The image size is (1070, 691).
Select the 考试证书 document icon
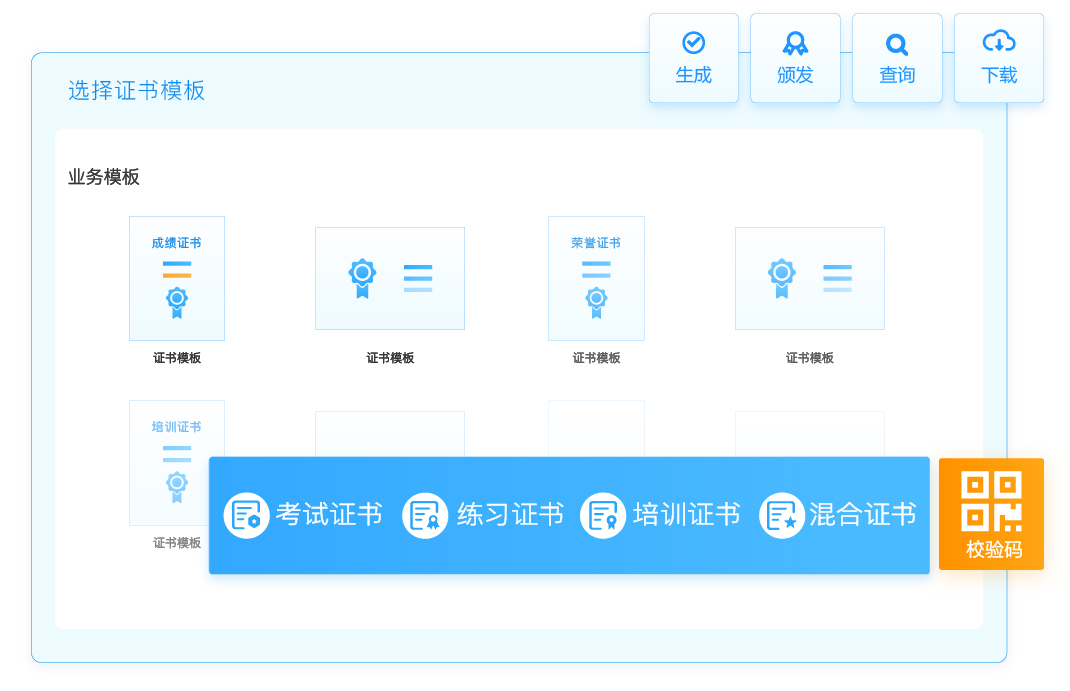[x=246, y=515]
